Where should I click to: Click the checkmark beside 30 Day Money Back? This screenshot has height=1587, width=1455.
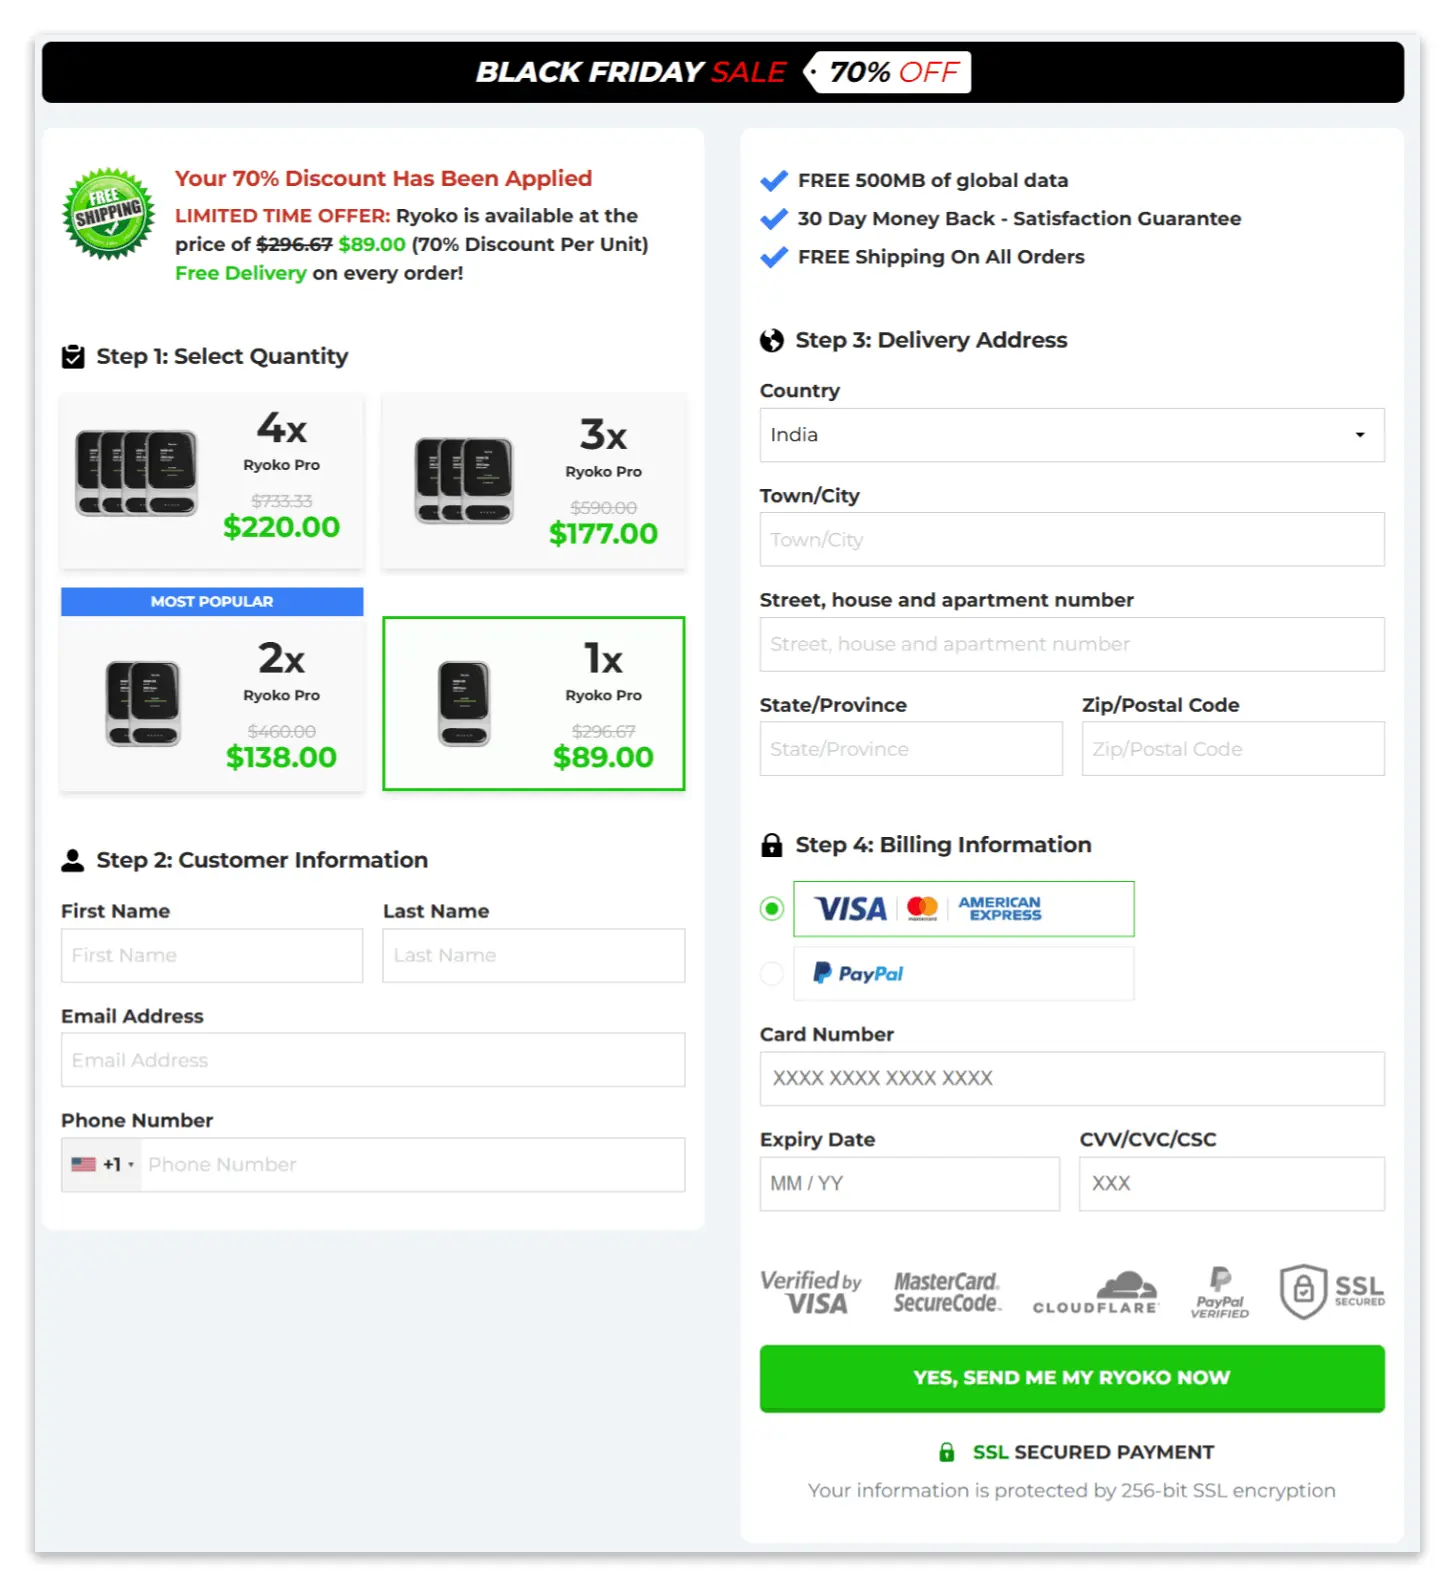click(774, 219)
